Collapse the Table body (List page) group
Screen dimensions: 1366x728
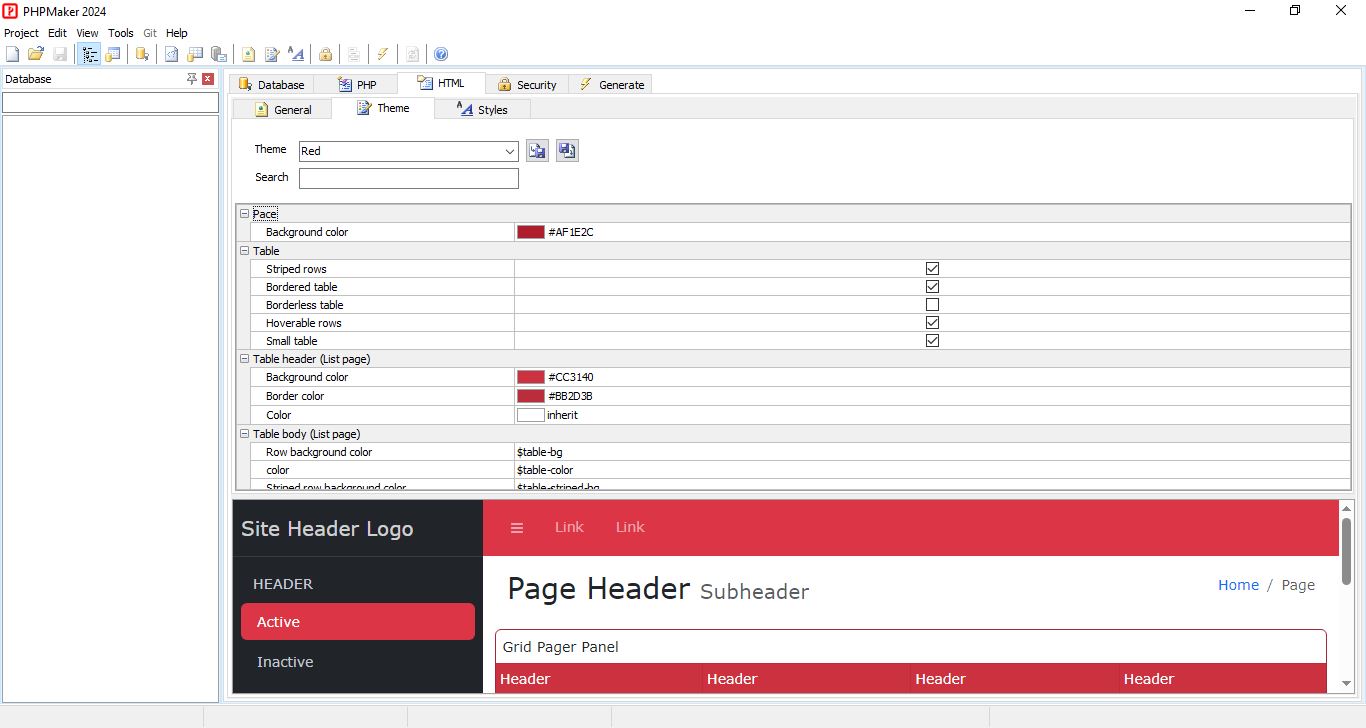(x=244, y=434)
